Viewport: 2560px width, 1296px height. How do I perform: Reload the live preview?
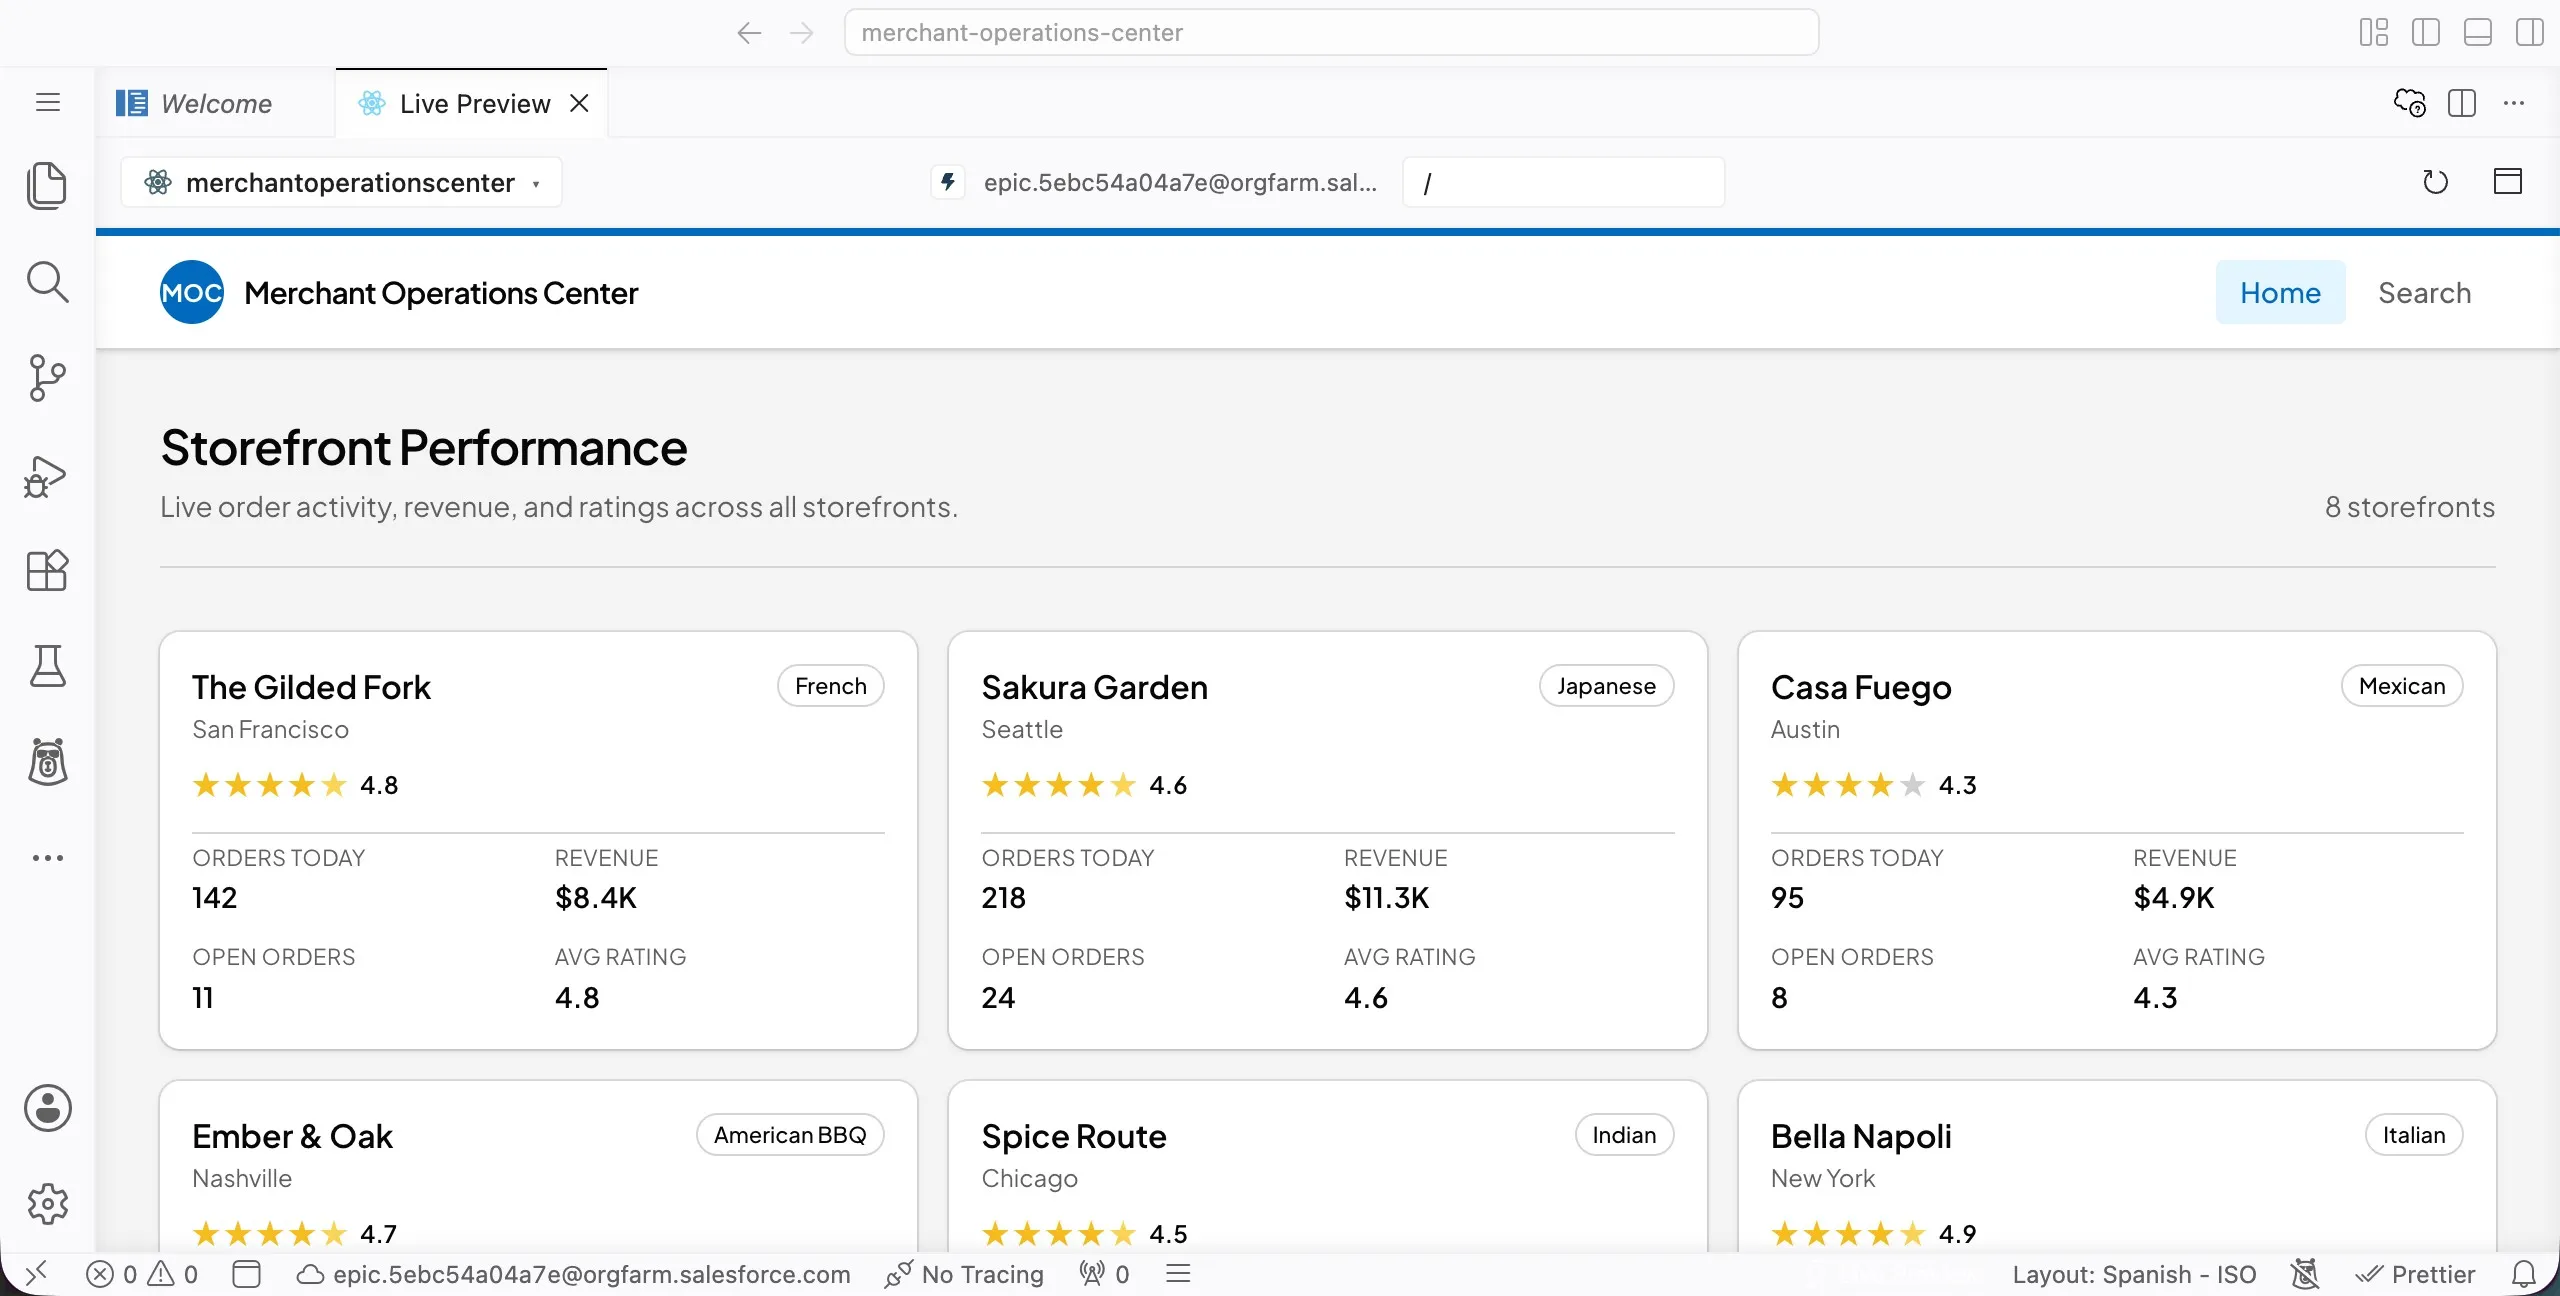pos(2436,182)
